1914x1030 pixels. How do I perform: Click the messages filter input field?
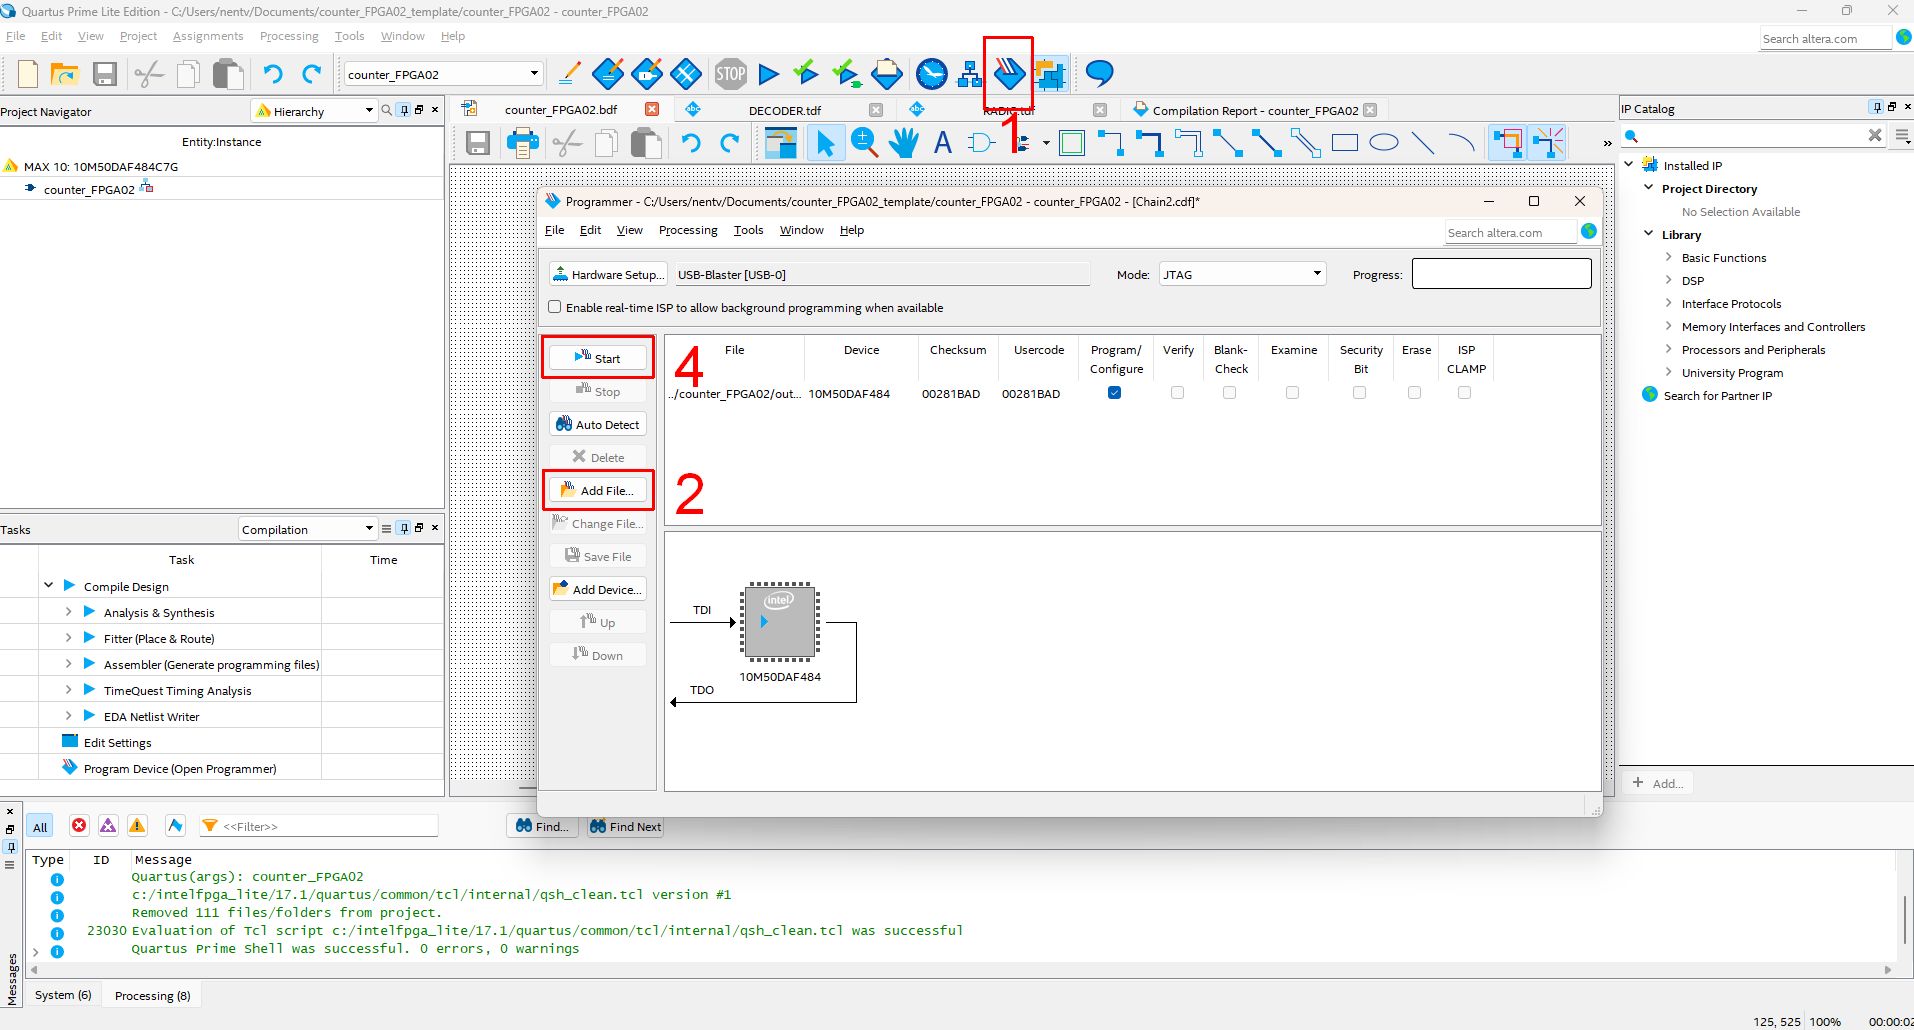(319, 826)
